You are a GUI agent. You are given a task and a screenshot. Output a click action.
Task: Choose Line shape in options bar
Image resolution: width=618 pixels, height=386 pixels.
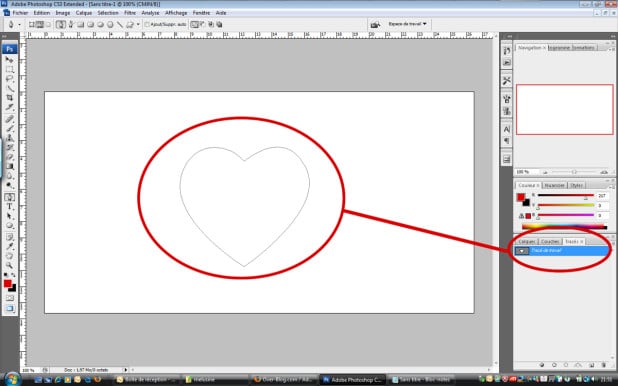point(120,24)
